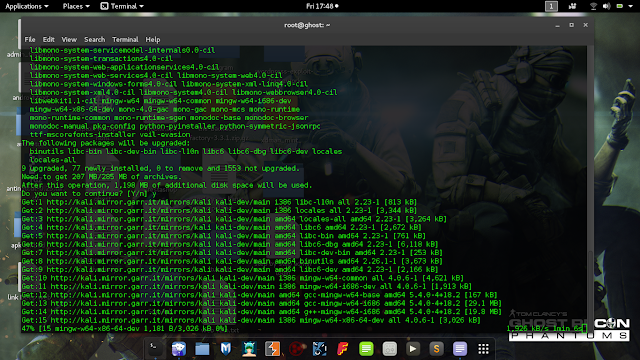Click the workspace 1 indicator in top bar
The height and width of the screenshot is (360, 640).
pyautogui.click(x=551, y=6)
